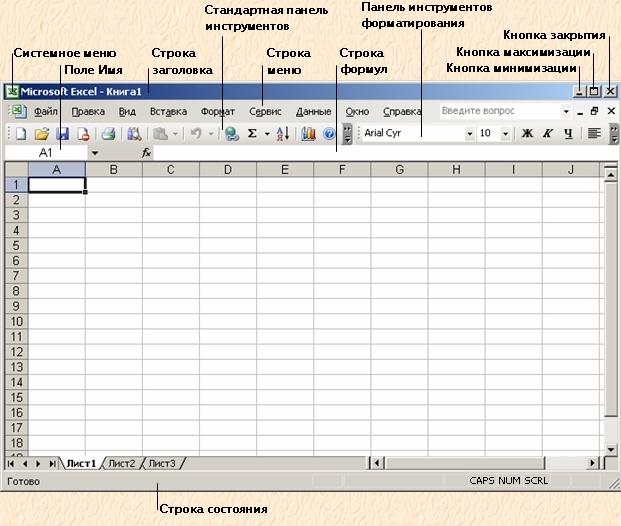Open the Формат menu
This screenshot has width=621, height=526.
tap(217, 112)
